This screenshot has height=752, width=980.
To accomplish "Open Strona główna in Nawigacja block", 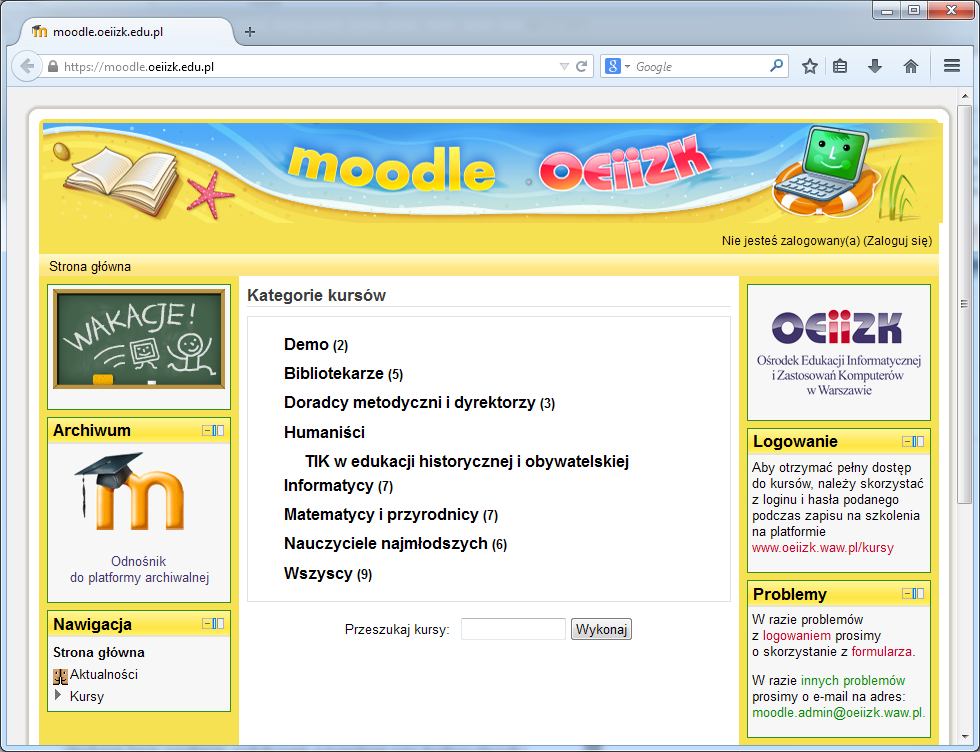I will [99, 653].
